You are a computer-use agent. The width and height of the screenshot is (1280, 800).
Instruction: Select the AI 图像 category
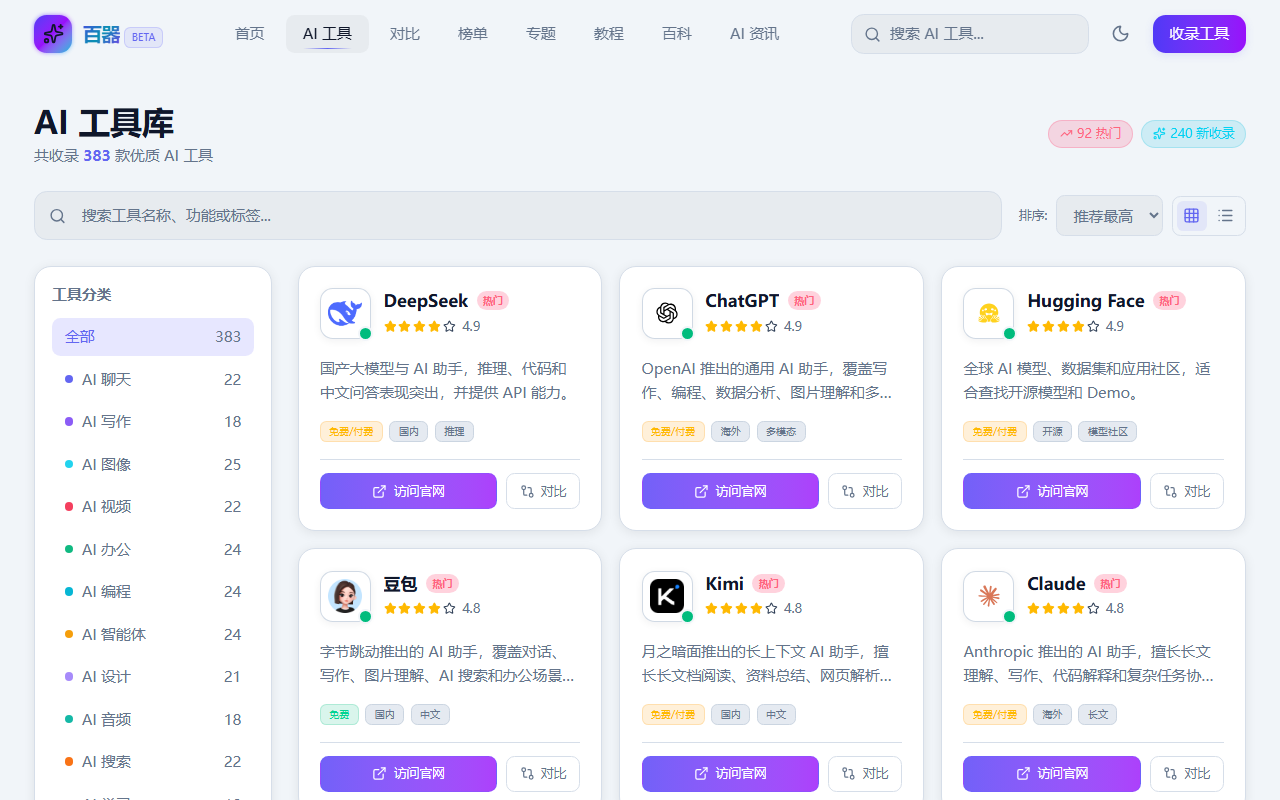pos(153,464)
